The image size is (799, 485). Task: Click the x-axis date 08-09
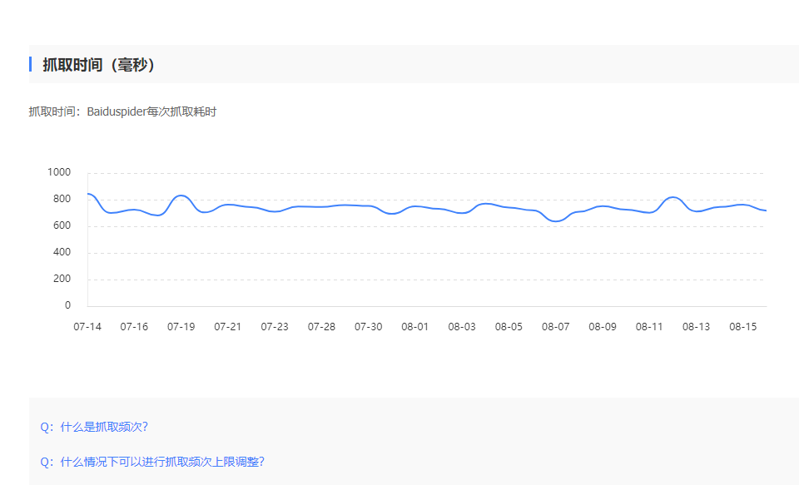click(602, 327)
